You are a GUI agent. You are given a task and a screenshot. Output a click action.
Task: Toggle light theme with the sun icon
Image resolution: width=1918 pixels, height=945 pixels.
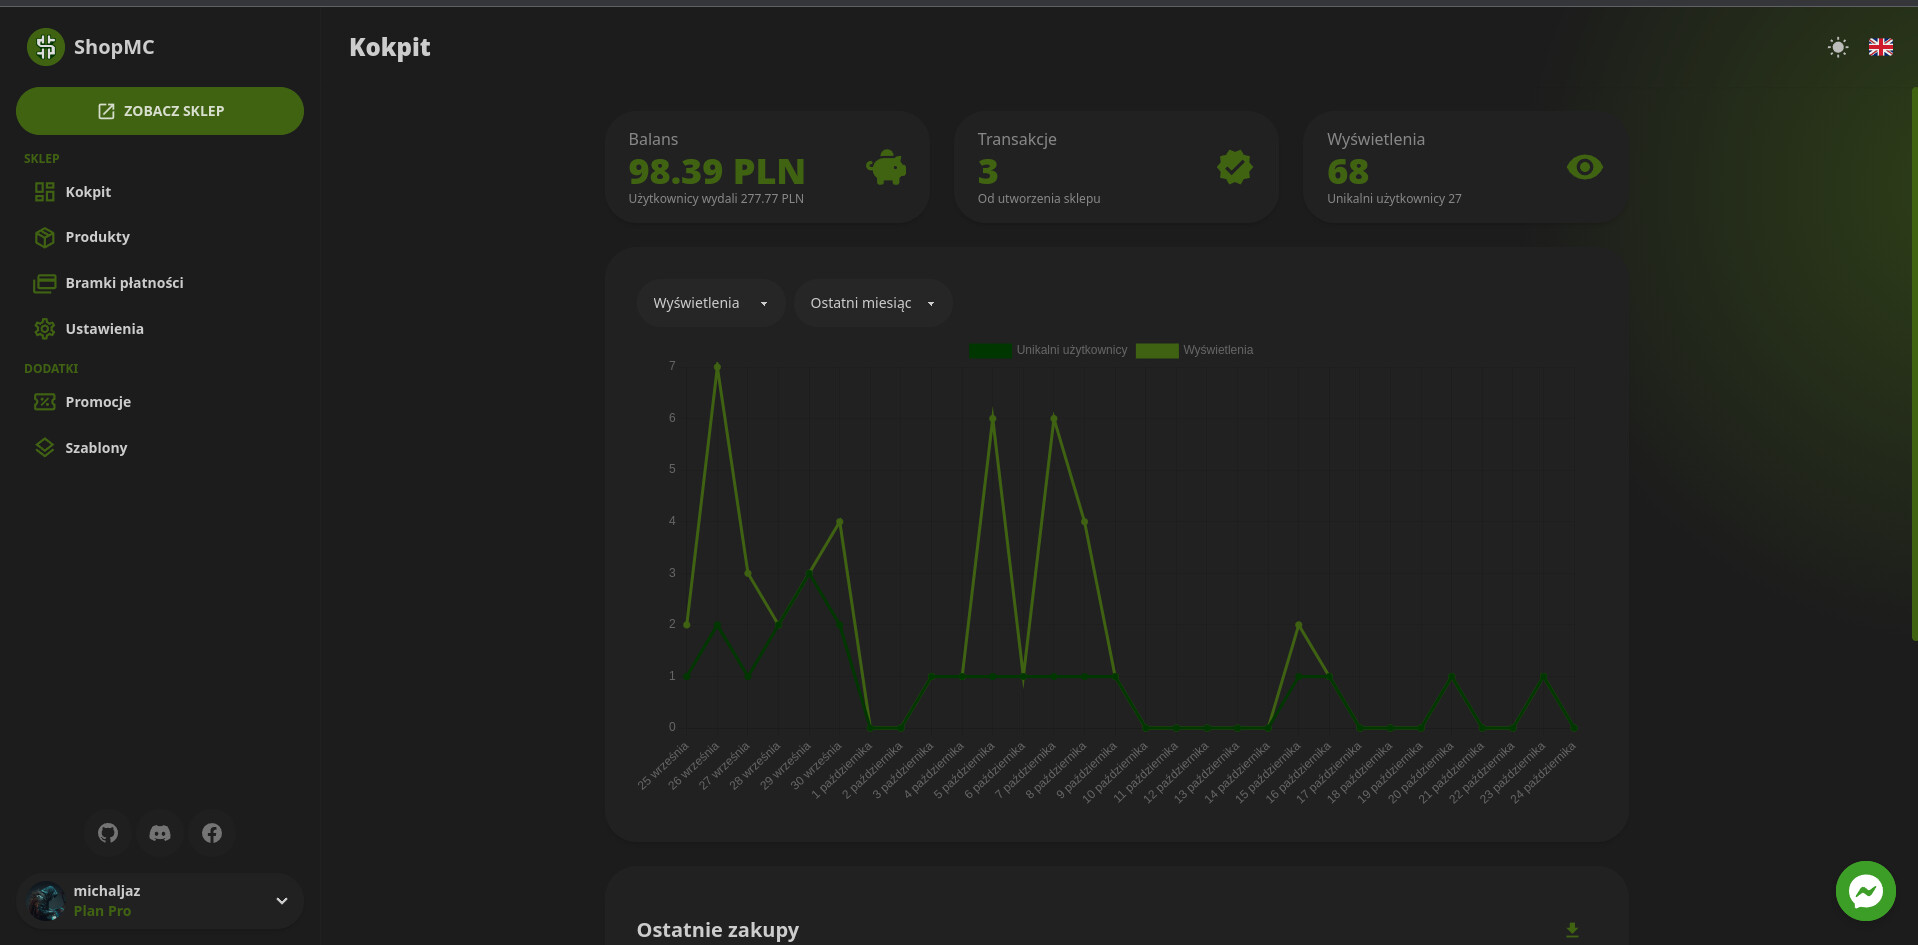[x=1837, y=47]
